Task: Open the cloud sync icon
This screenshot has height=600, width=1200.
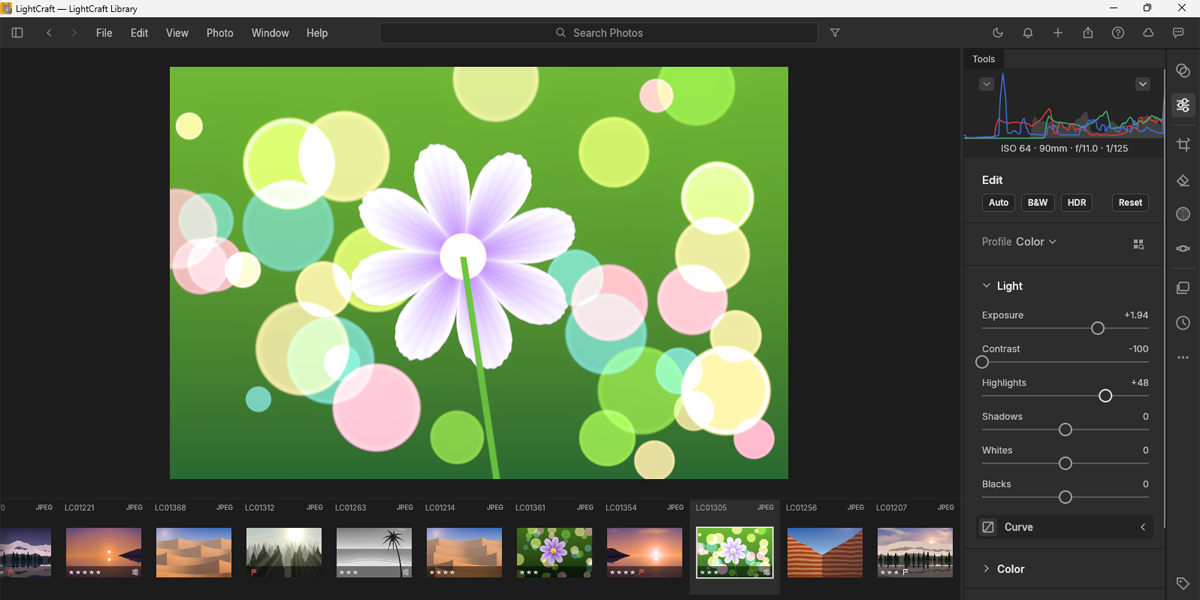Action: tap(1148, 33)
